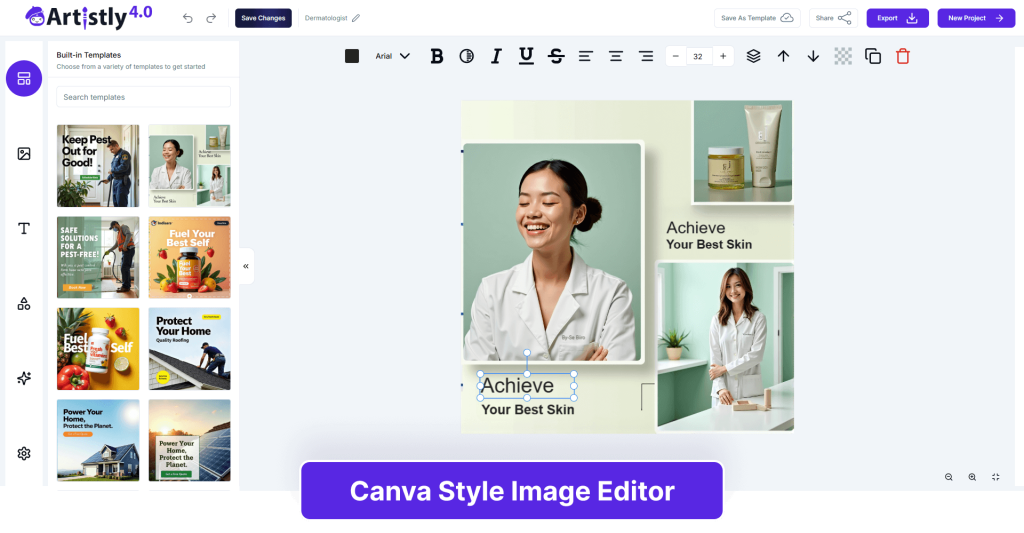Switch to the Images sidebar tab
Screen dimensions: 1024x533
(24, 153)
